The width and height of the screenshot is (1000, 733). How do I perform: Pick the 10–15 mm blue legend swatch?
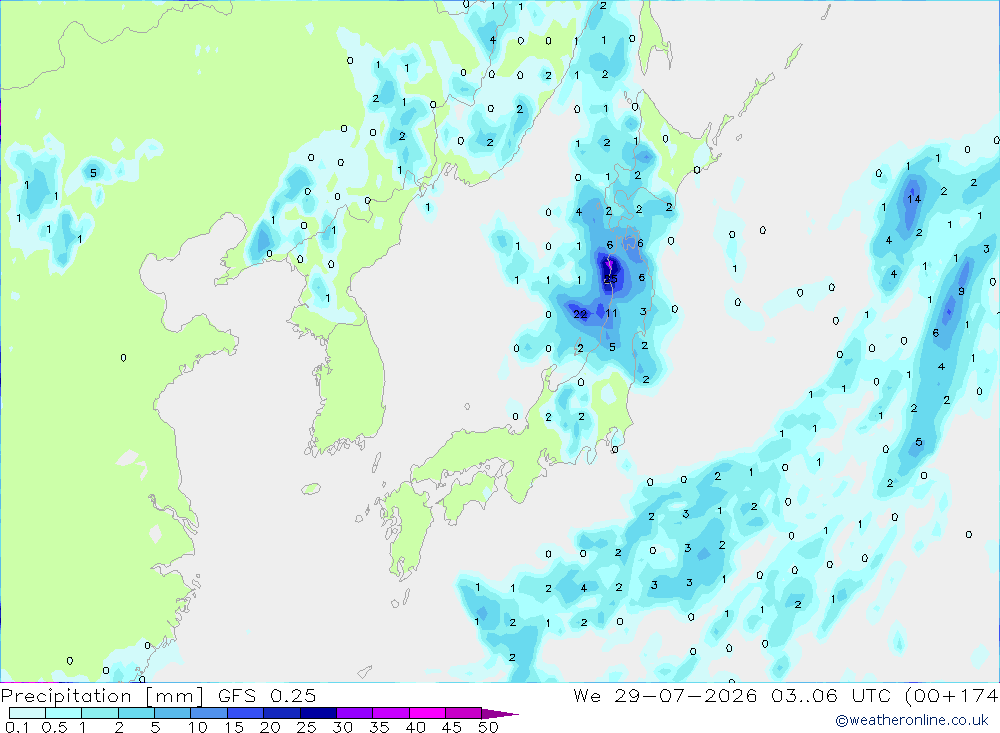click(209, 713)
